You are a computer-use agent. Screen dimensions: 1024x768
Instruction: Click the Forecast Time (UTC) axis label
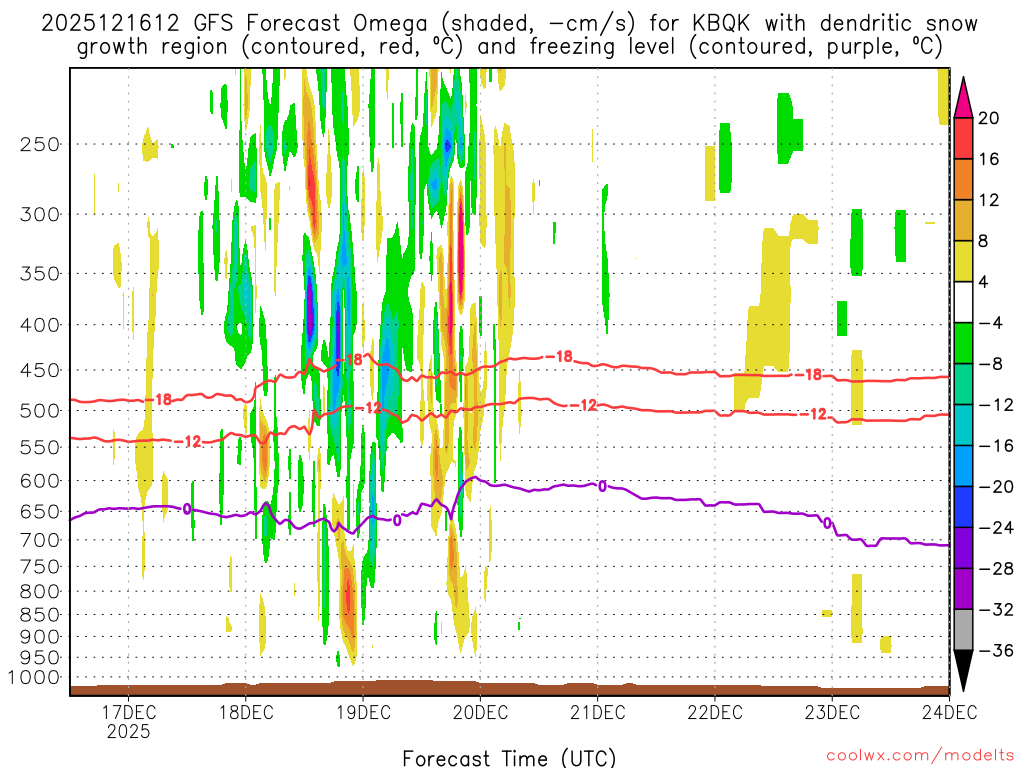[x=509, y=758]
